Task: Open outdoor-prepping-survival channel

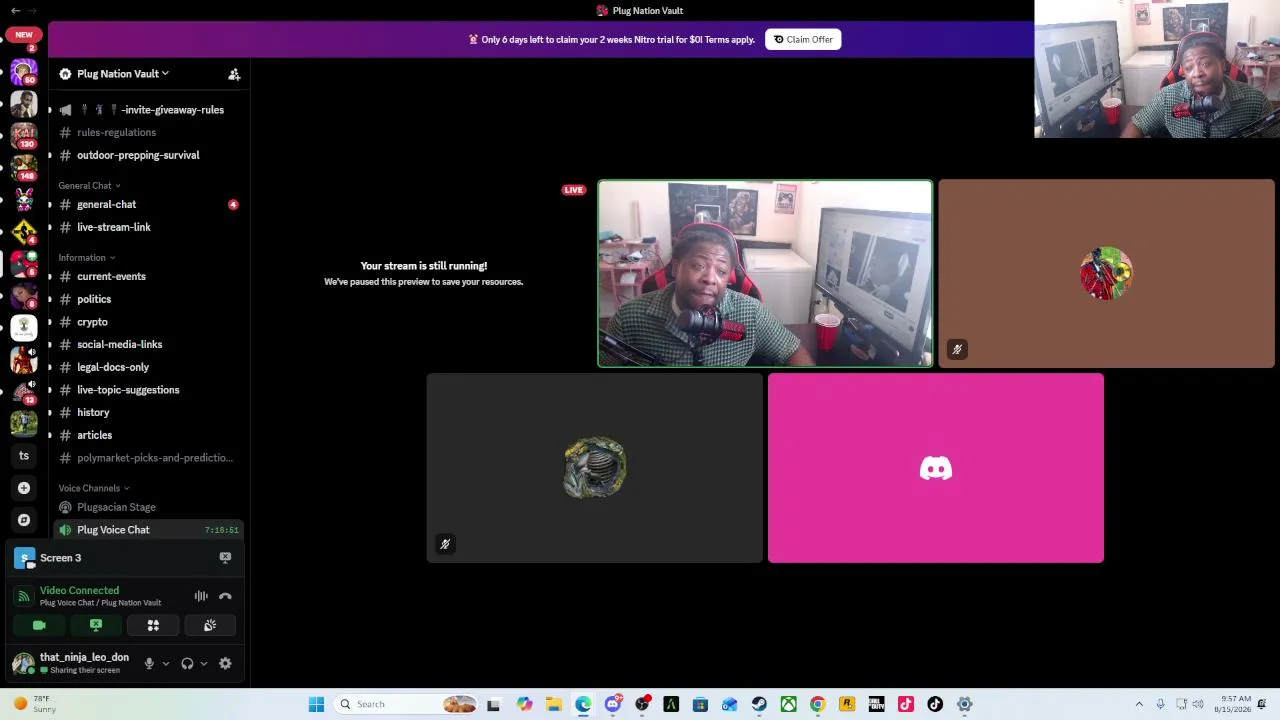Action: (x=148, y=155)
